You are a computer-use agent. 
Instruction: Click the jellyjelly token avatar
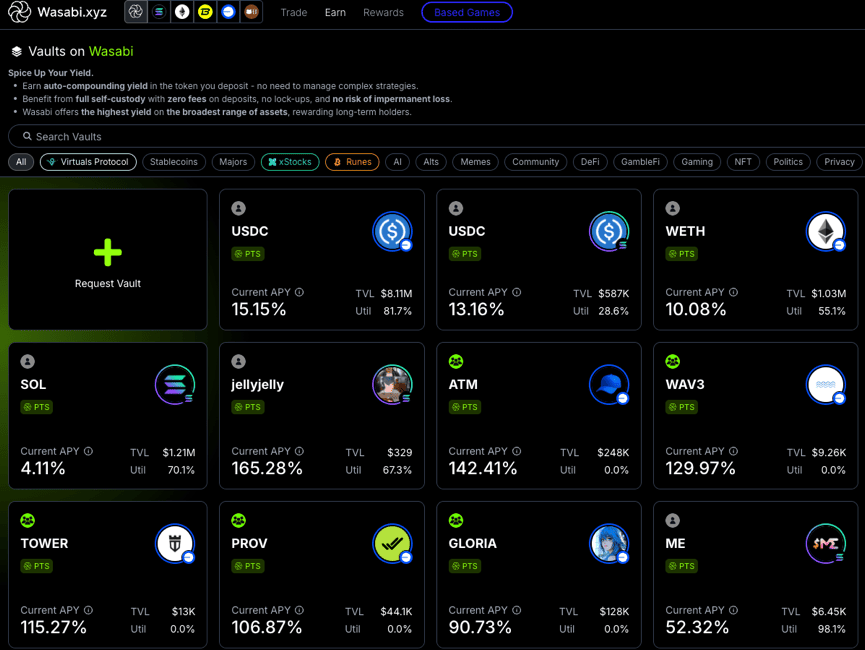[x=391, y=385]
